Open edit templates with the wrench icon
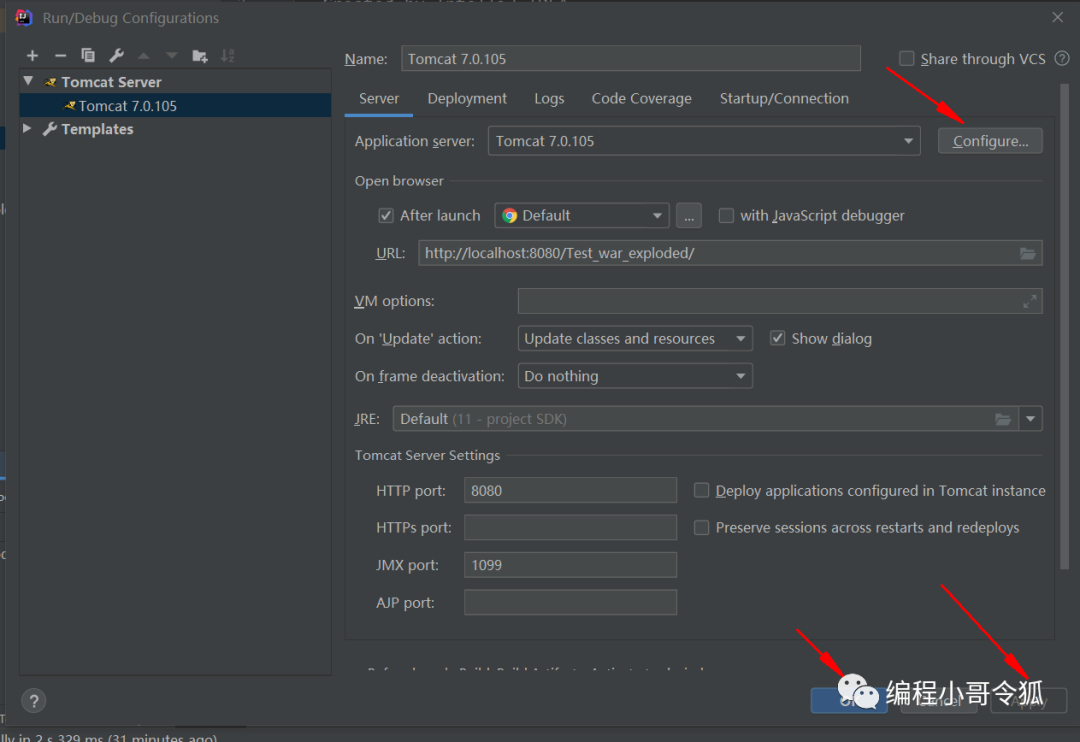This screenshot has height=742, width=1080. (116, 56)
